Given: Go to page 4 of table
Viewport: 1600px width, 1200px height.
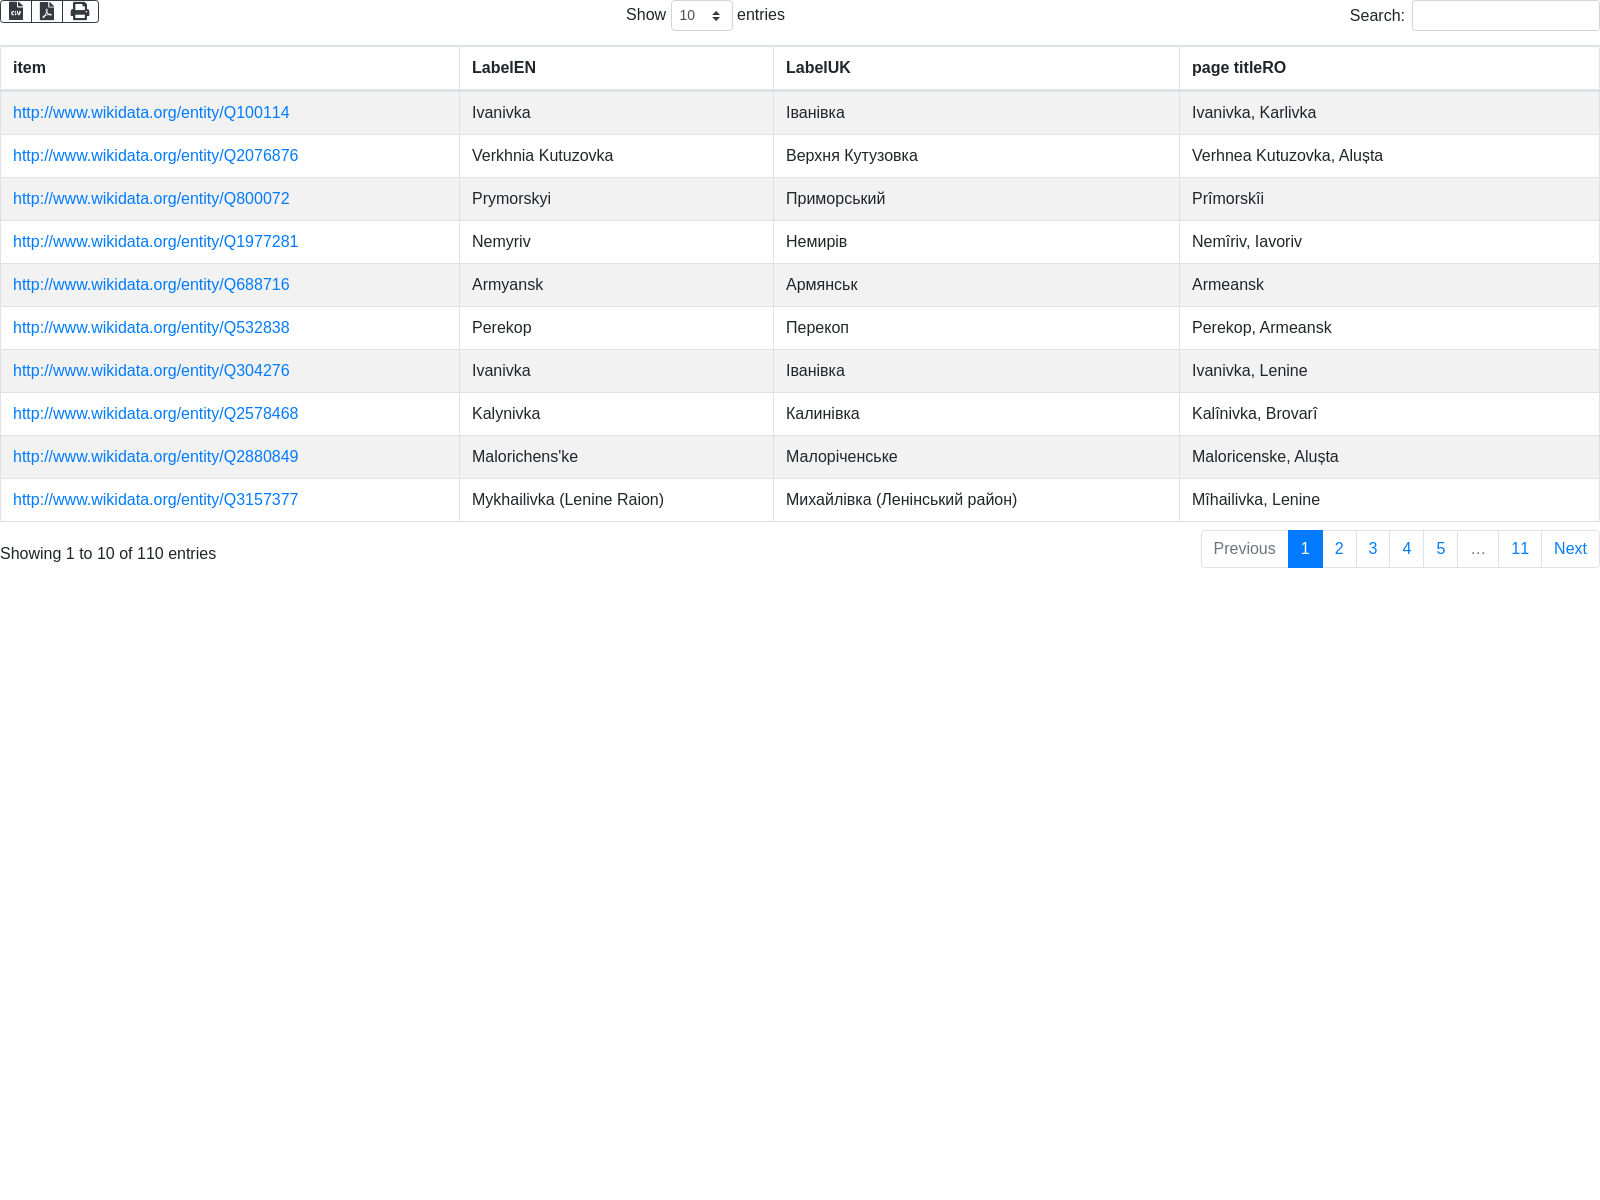Looking at the screenshot, I should point(1407,549).
